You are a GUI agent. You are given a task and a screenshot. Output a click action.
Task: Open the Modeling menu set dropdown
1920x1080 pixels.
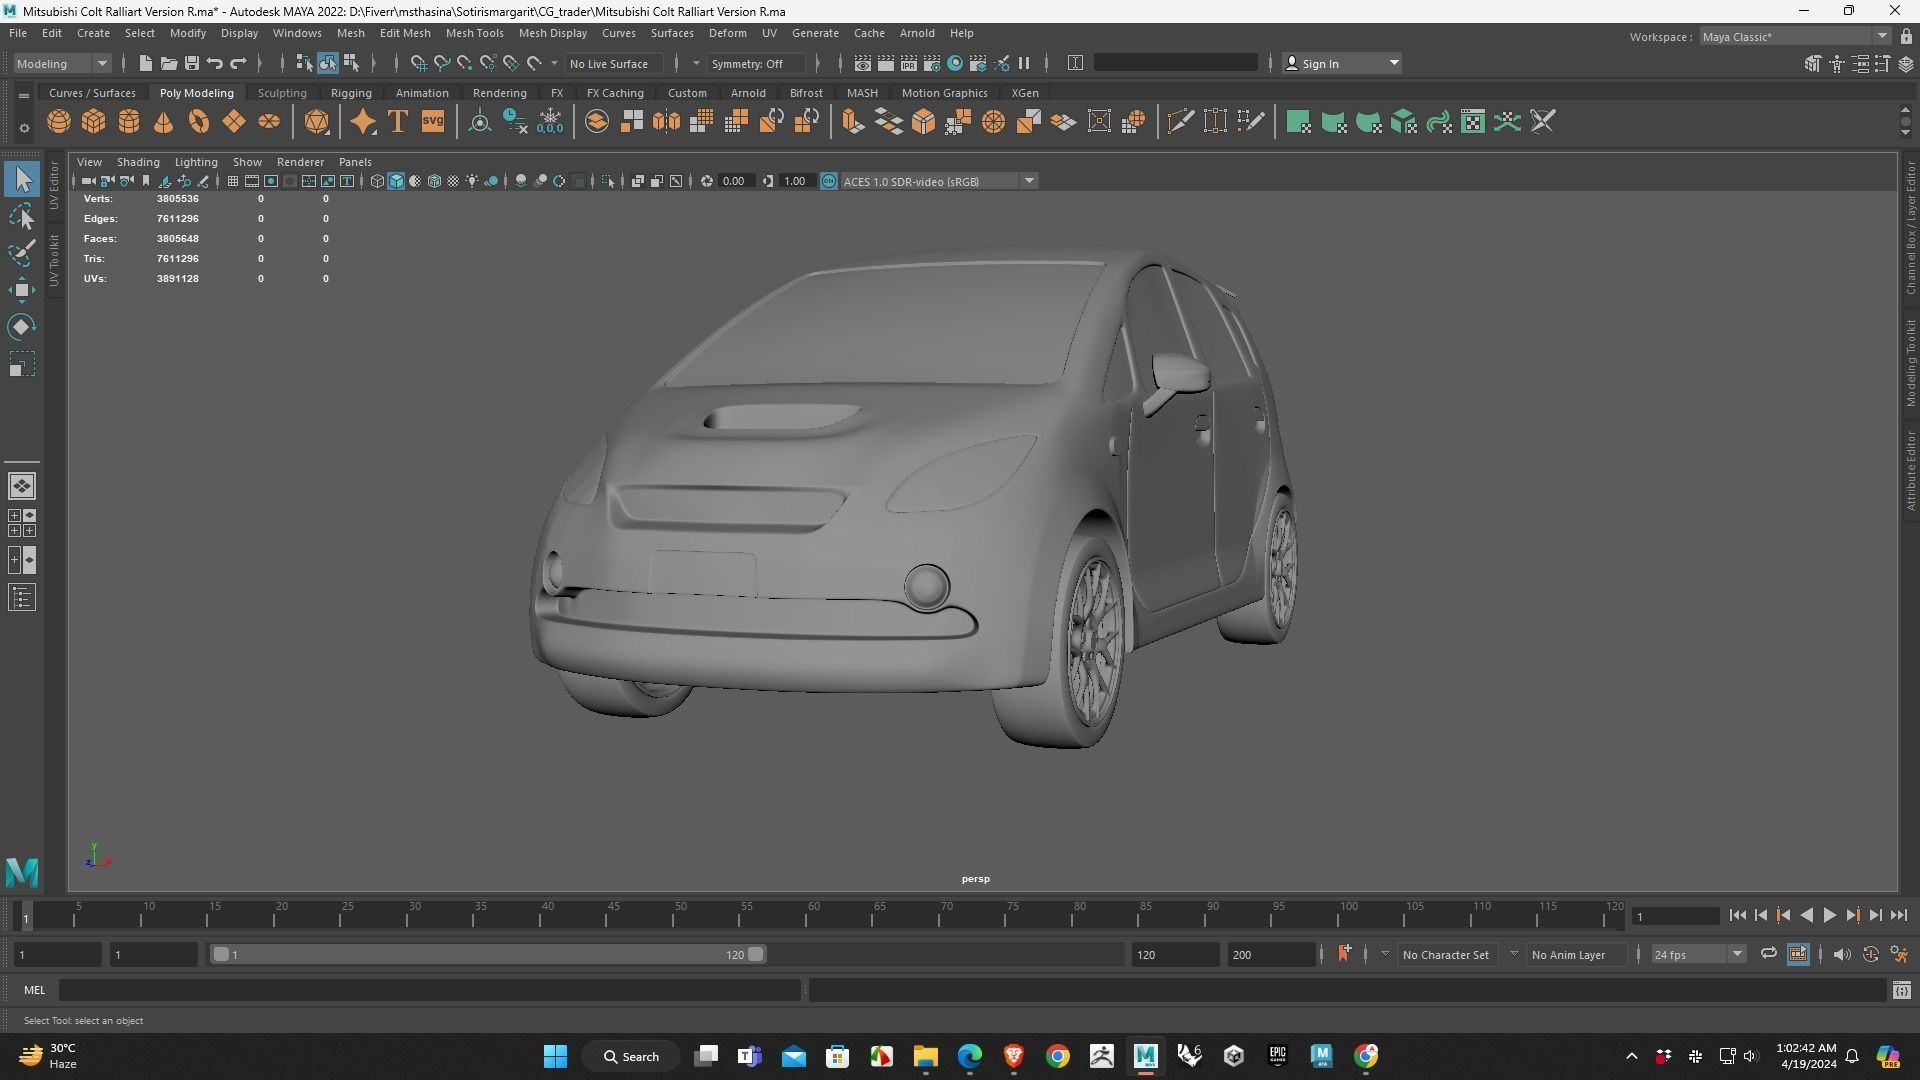62,63
